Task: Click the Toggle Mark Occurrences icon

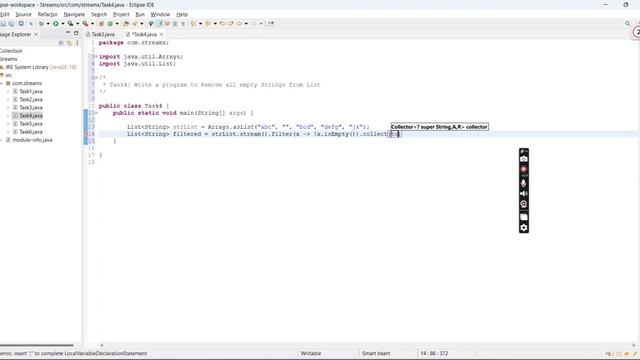Action: point(160,24)
